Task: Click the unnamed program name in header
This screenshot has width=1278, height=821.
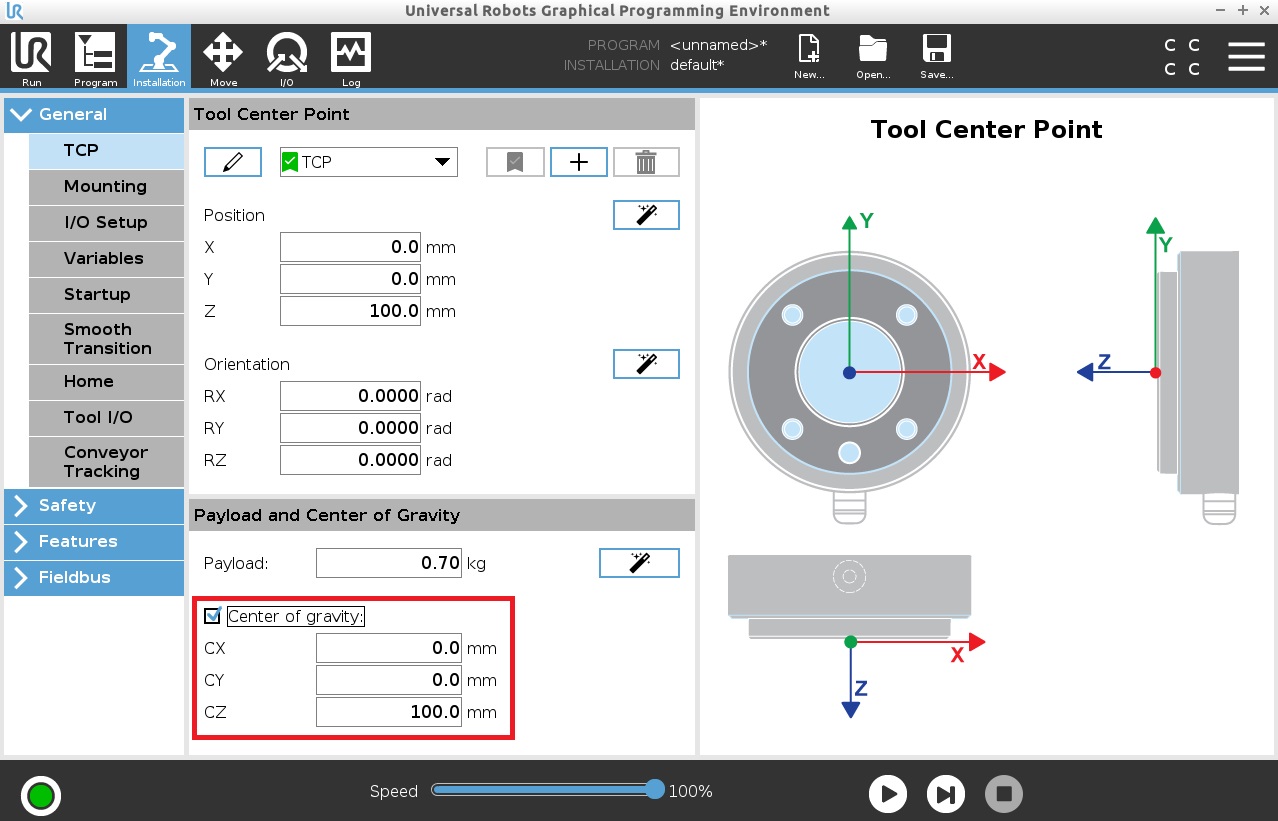Action: point(719,45)
